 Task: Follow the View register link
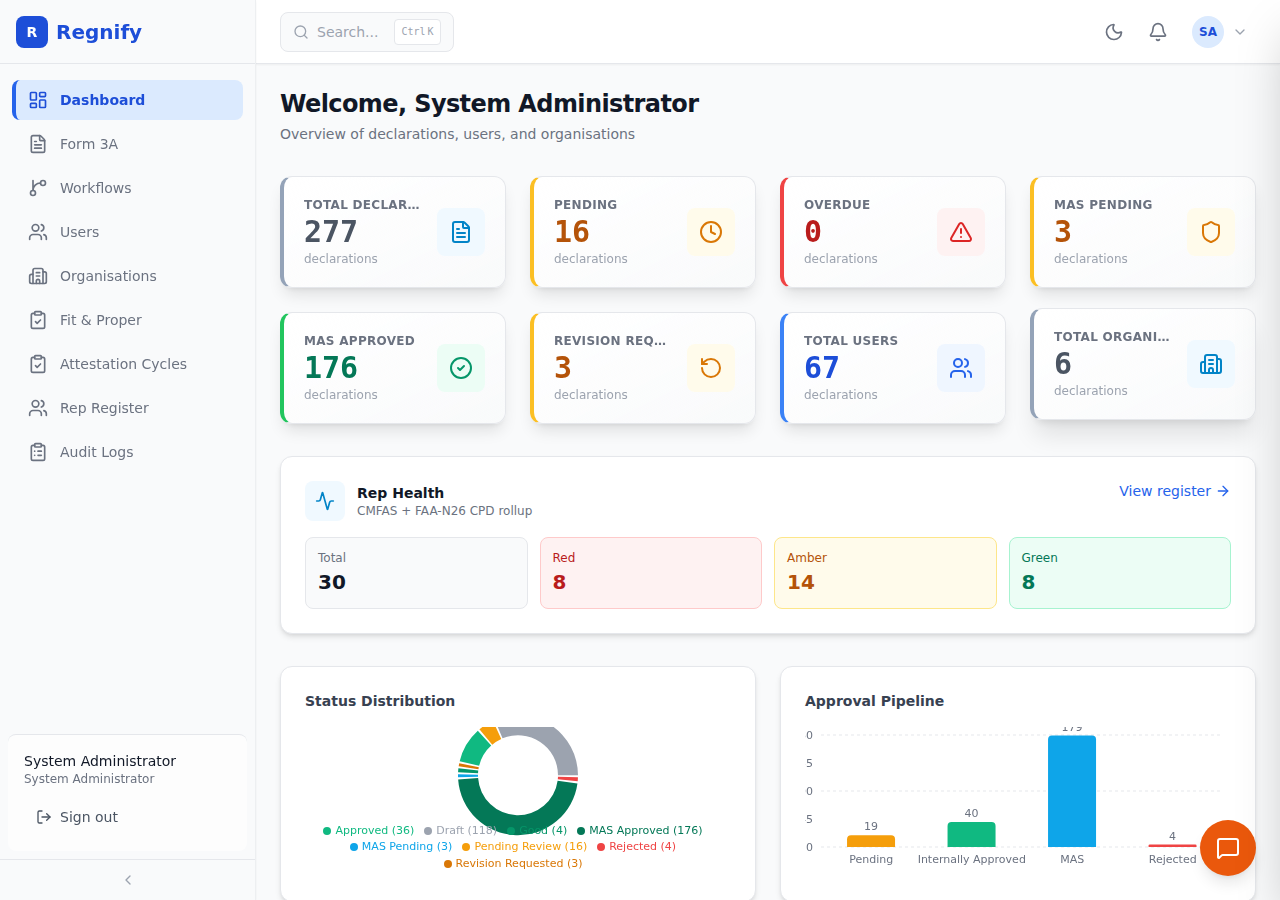(1174, 491)
